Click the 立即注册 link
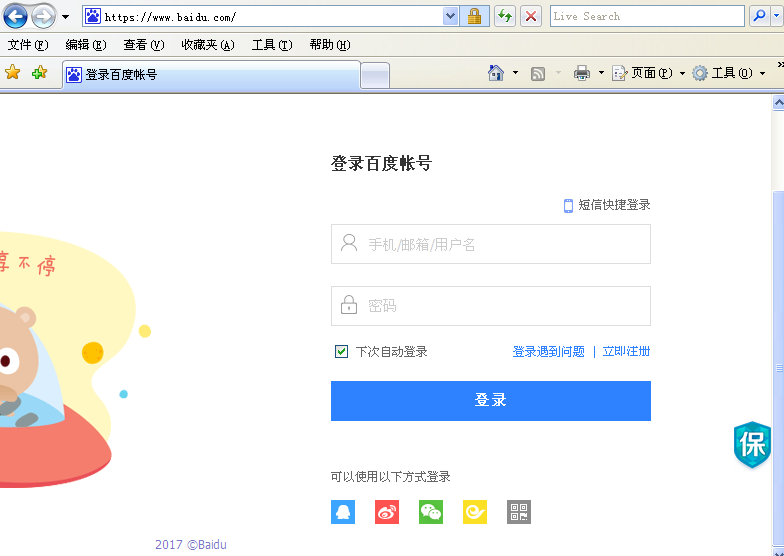Screen dimensions: 784x556 pyautogui.click(x=626, y=352)
